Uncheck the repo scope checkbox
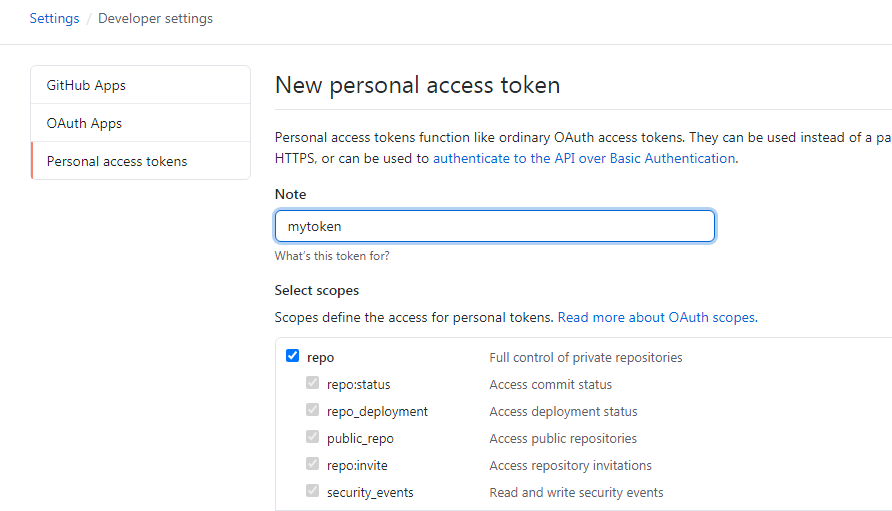892x511 pixels. click(292, 356)
